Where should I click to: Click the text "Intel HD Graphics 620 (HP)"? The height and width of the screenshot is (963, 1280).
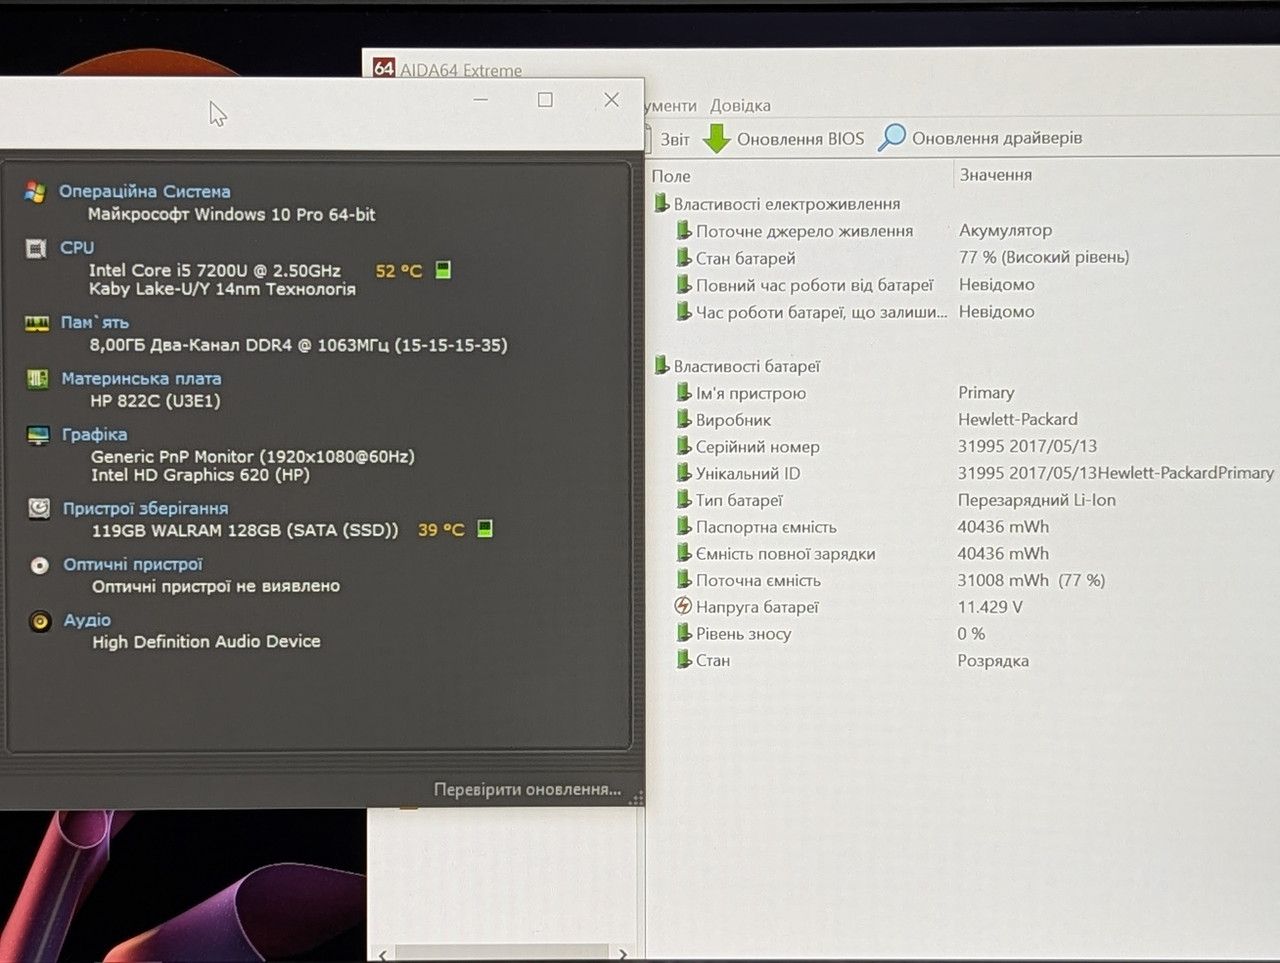point(200,475)
